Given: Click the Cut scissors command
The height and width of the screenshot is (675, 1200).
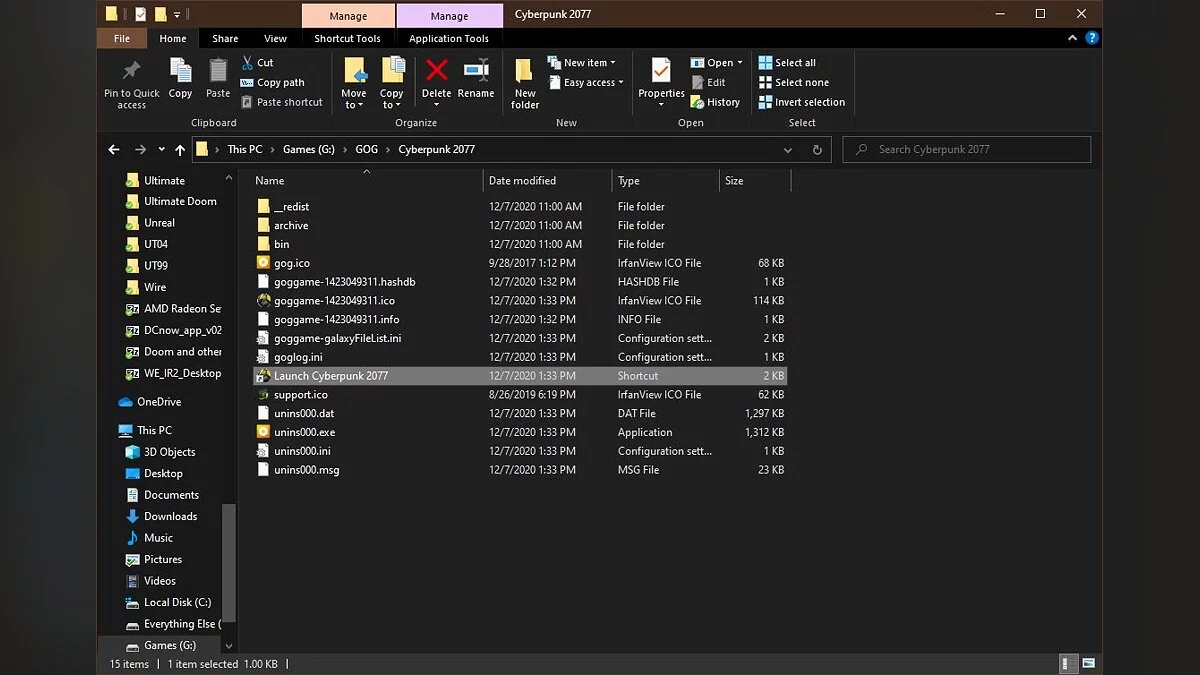Looking at the screenshot, I should (x=257, y=62).
